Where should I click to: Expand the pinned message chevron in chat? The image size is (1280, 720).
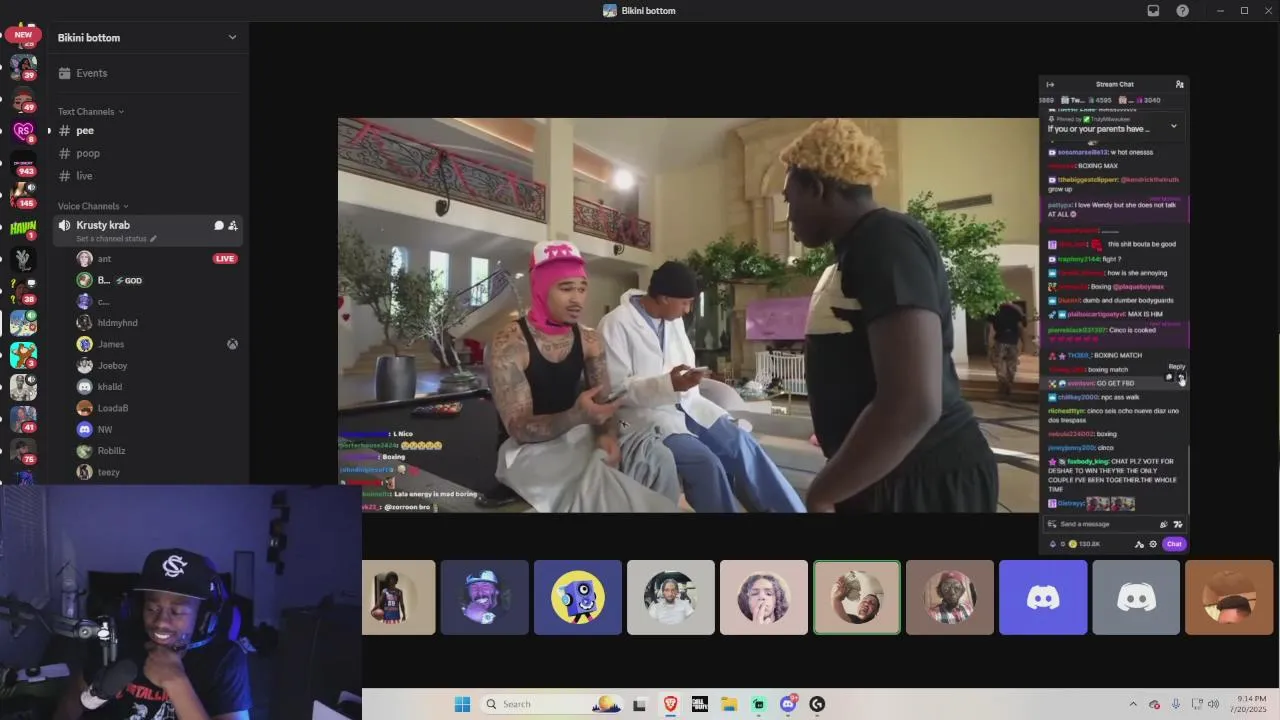[1173, 126]
